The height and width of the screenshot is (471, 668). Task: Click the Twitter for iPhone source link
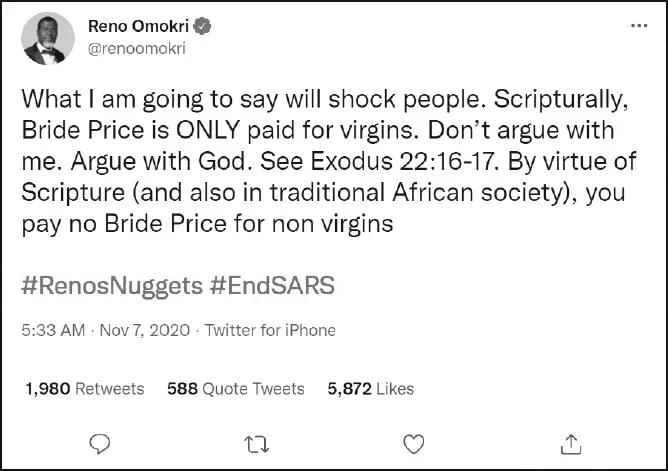point(270,330)
